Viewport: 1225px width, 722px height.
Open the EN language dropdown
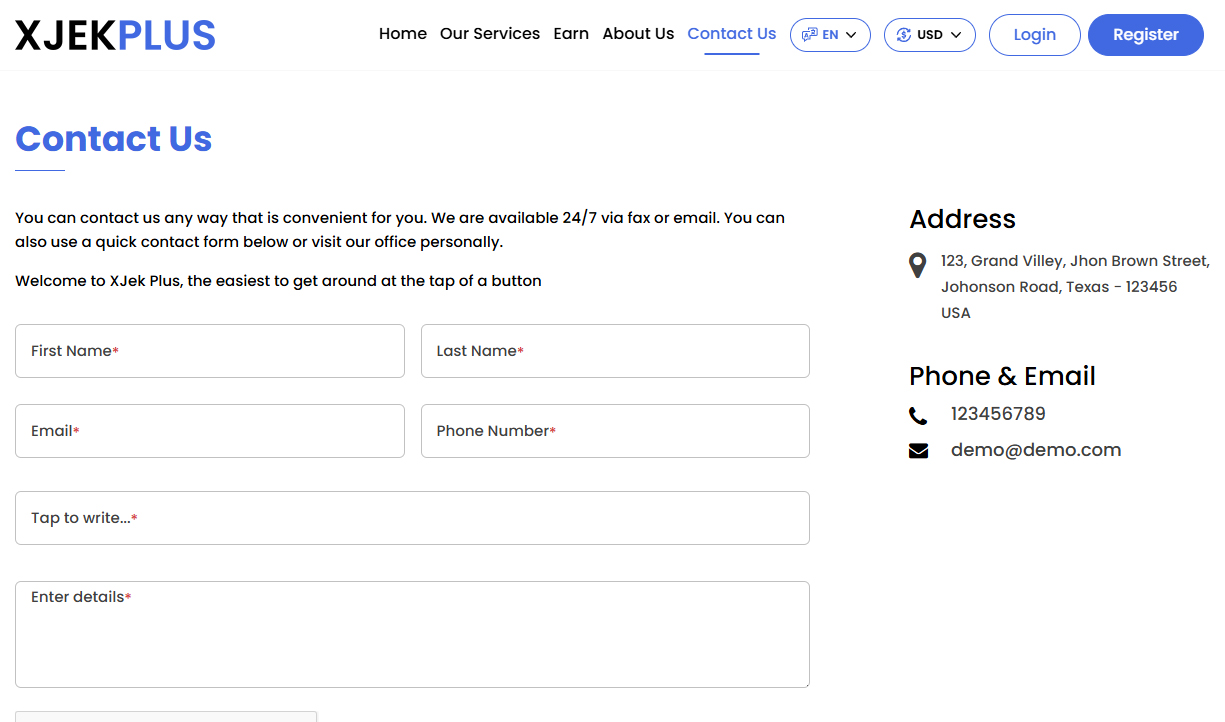coord(830,34)
